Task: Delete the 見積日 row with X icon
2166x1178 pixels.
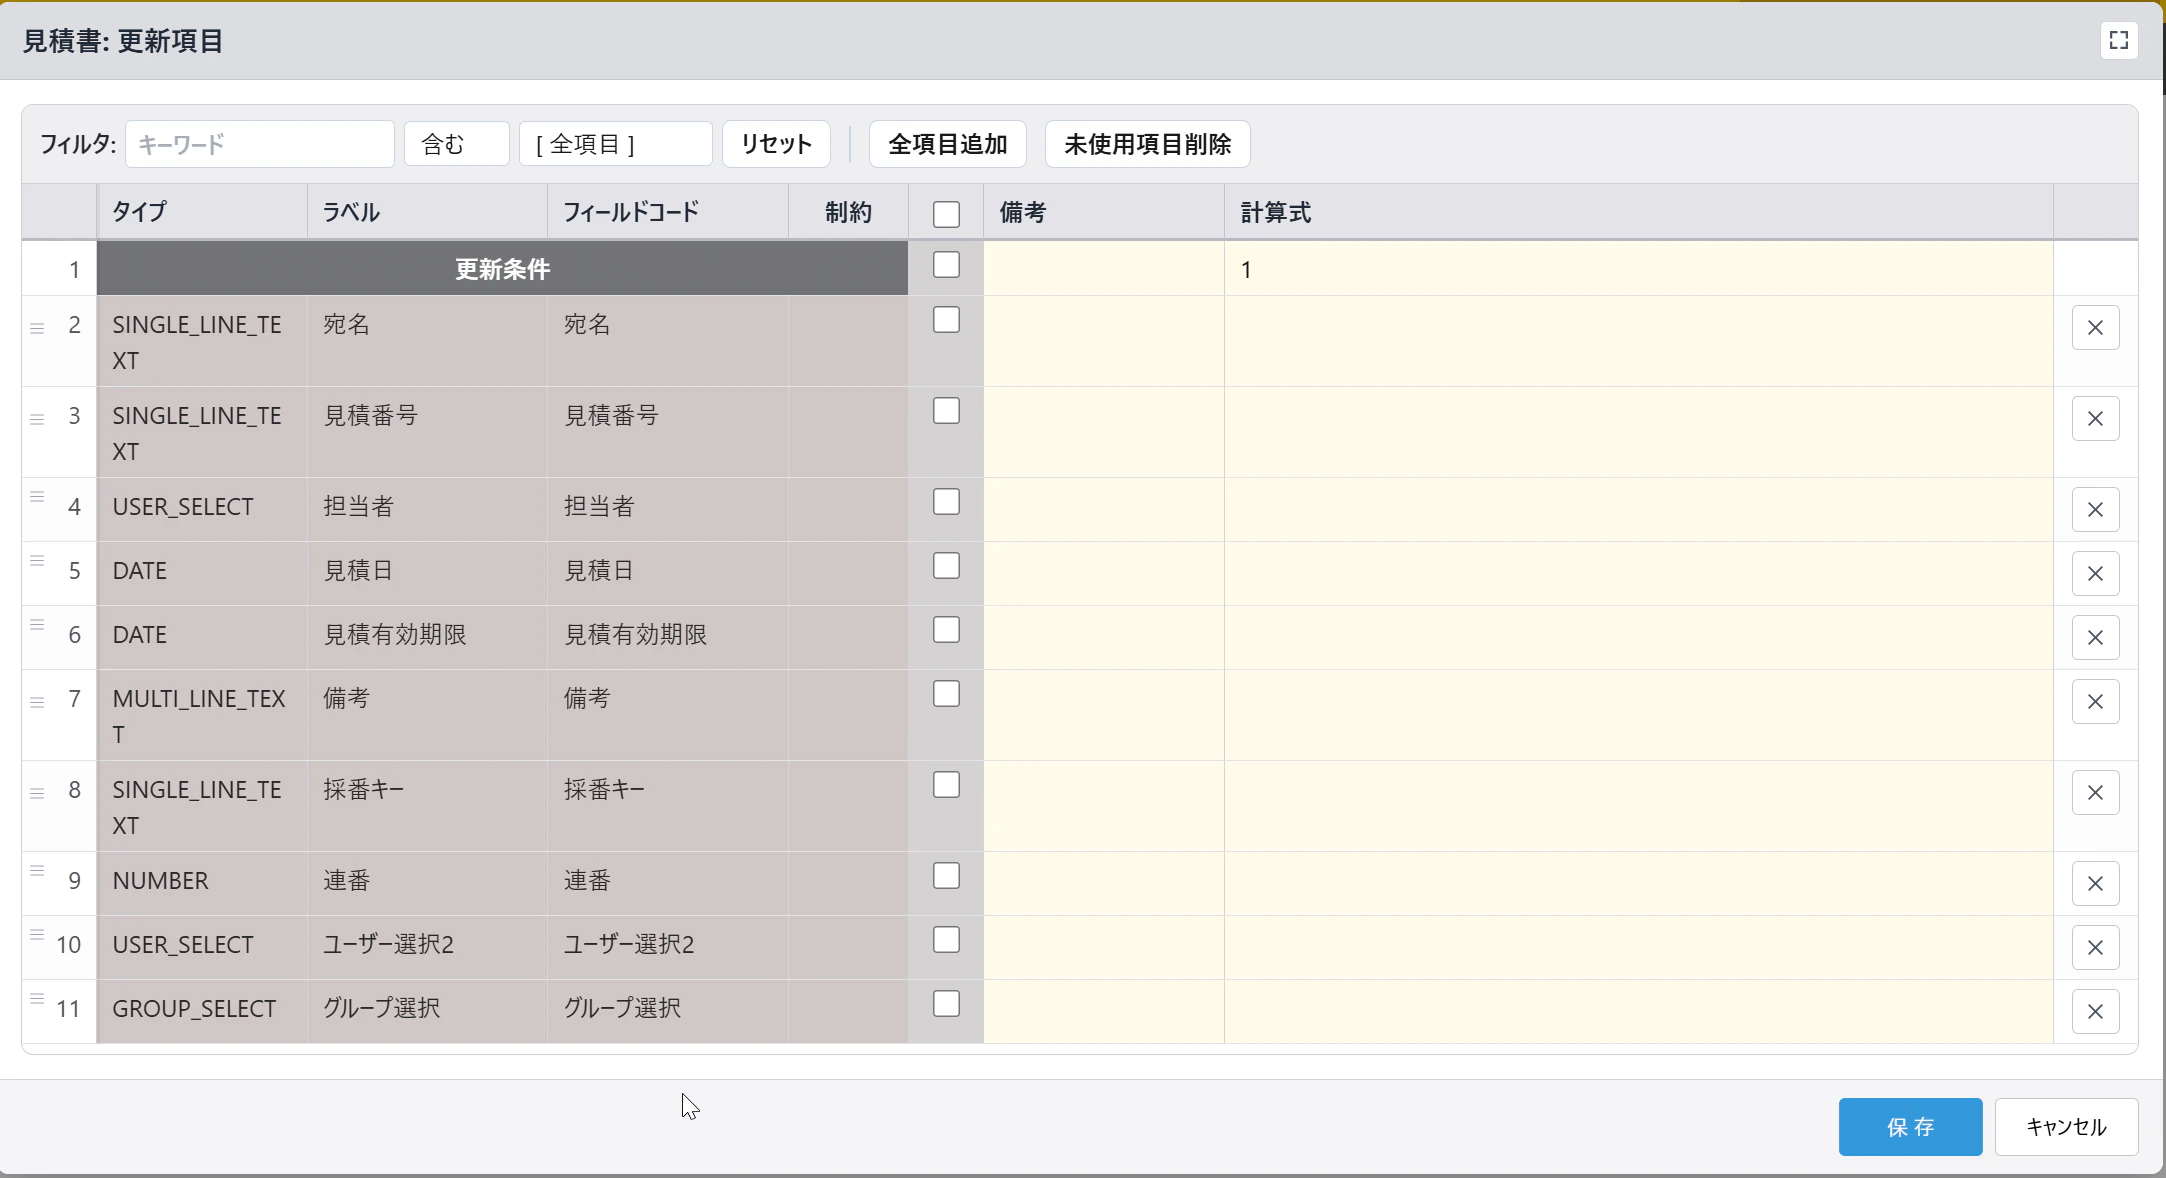Action: tap(2095, 574)
